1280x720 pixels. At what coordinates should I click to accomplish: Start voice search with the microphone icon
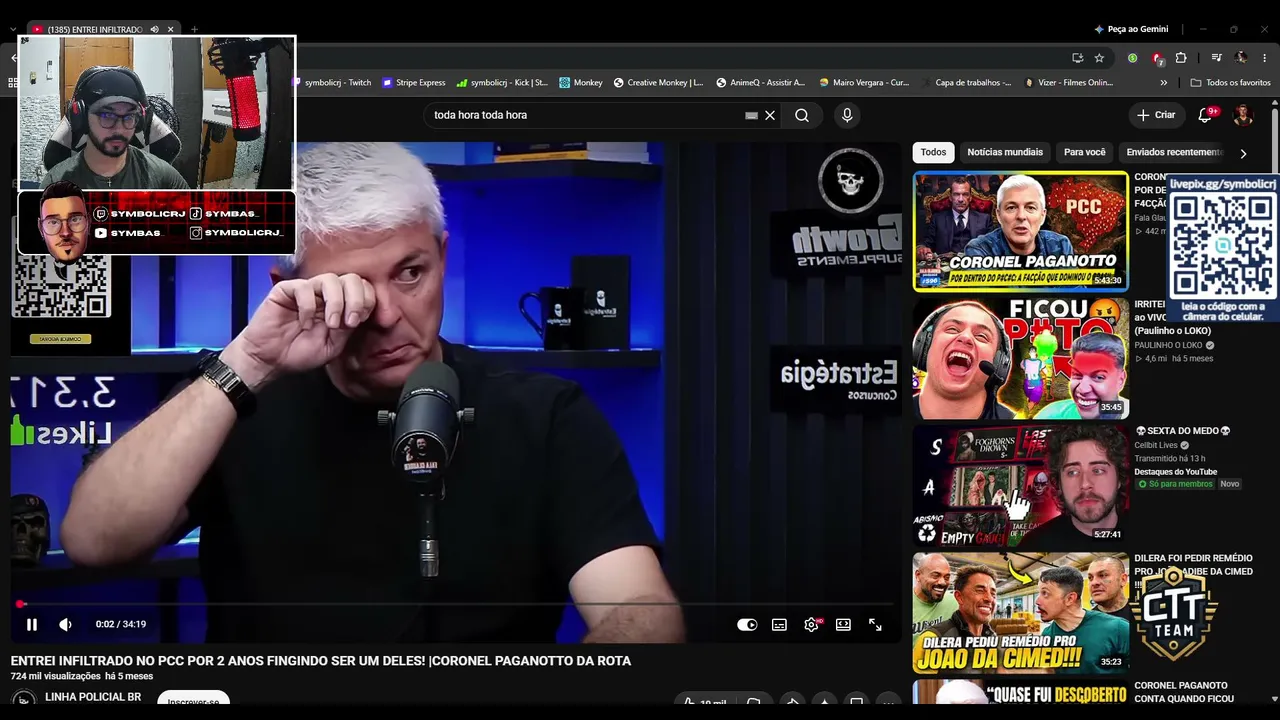(847, 115)
